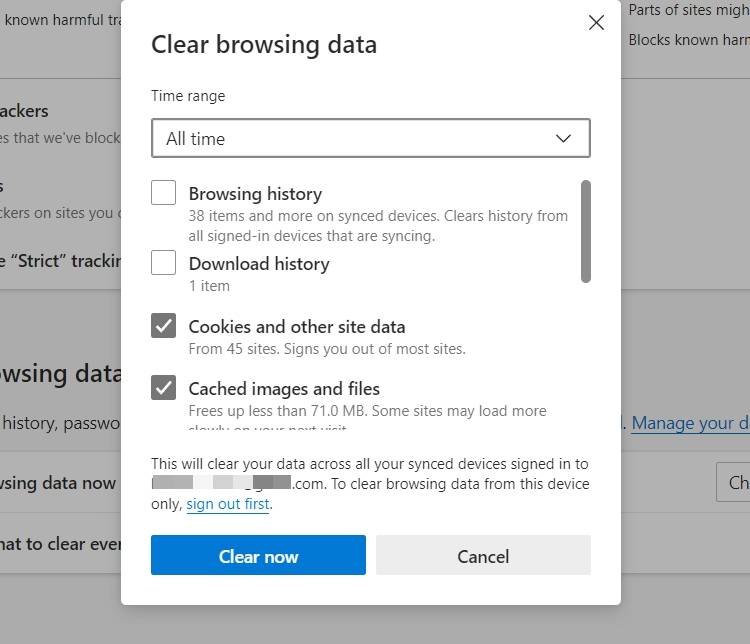Follow the "sign out first" link
The height and width of the screenshot is (644, 750).
click(228, 504)
